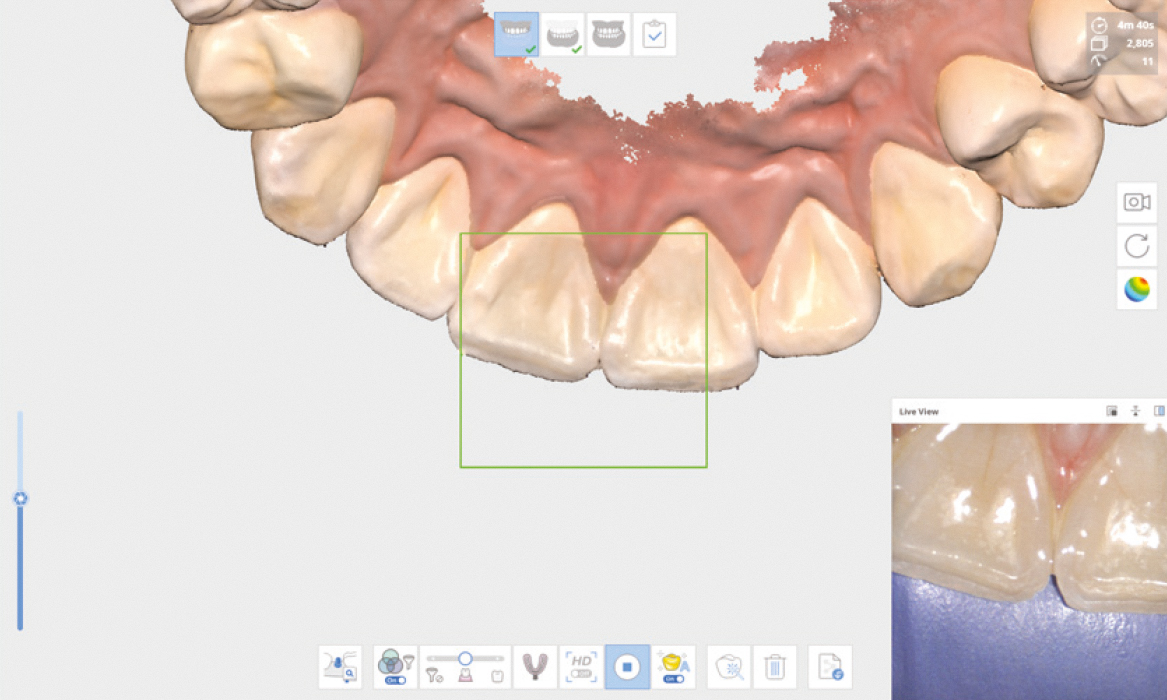Screen dimensions: 1167x700
Task: Click the document share export icon
Action: tap(830, 667)
